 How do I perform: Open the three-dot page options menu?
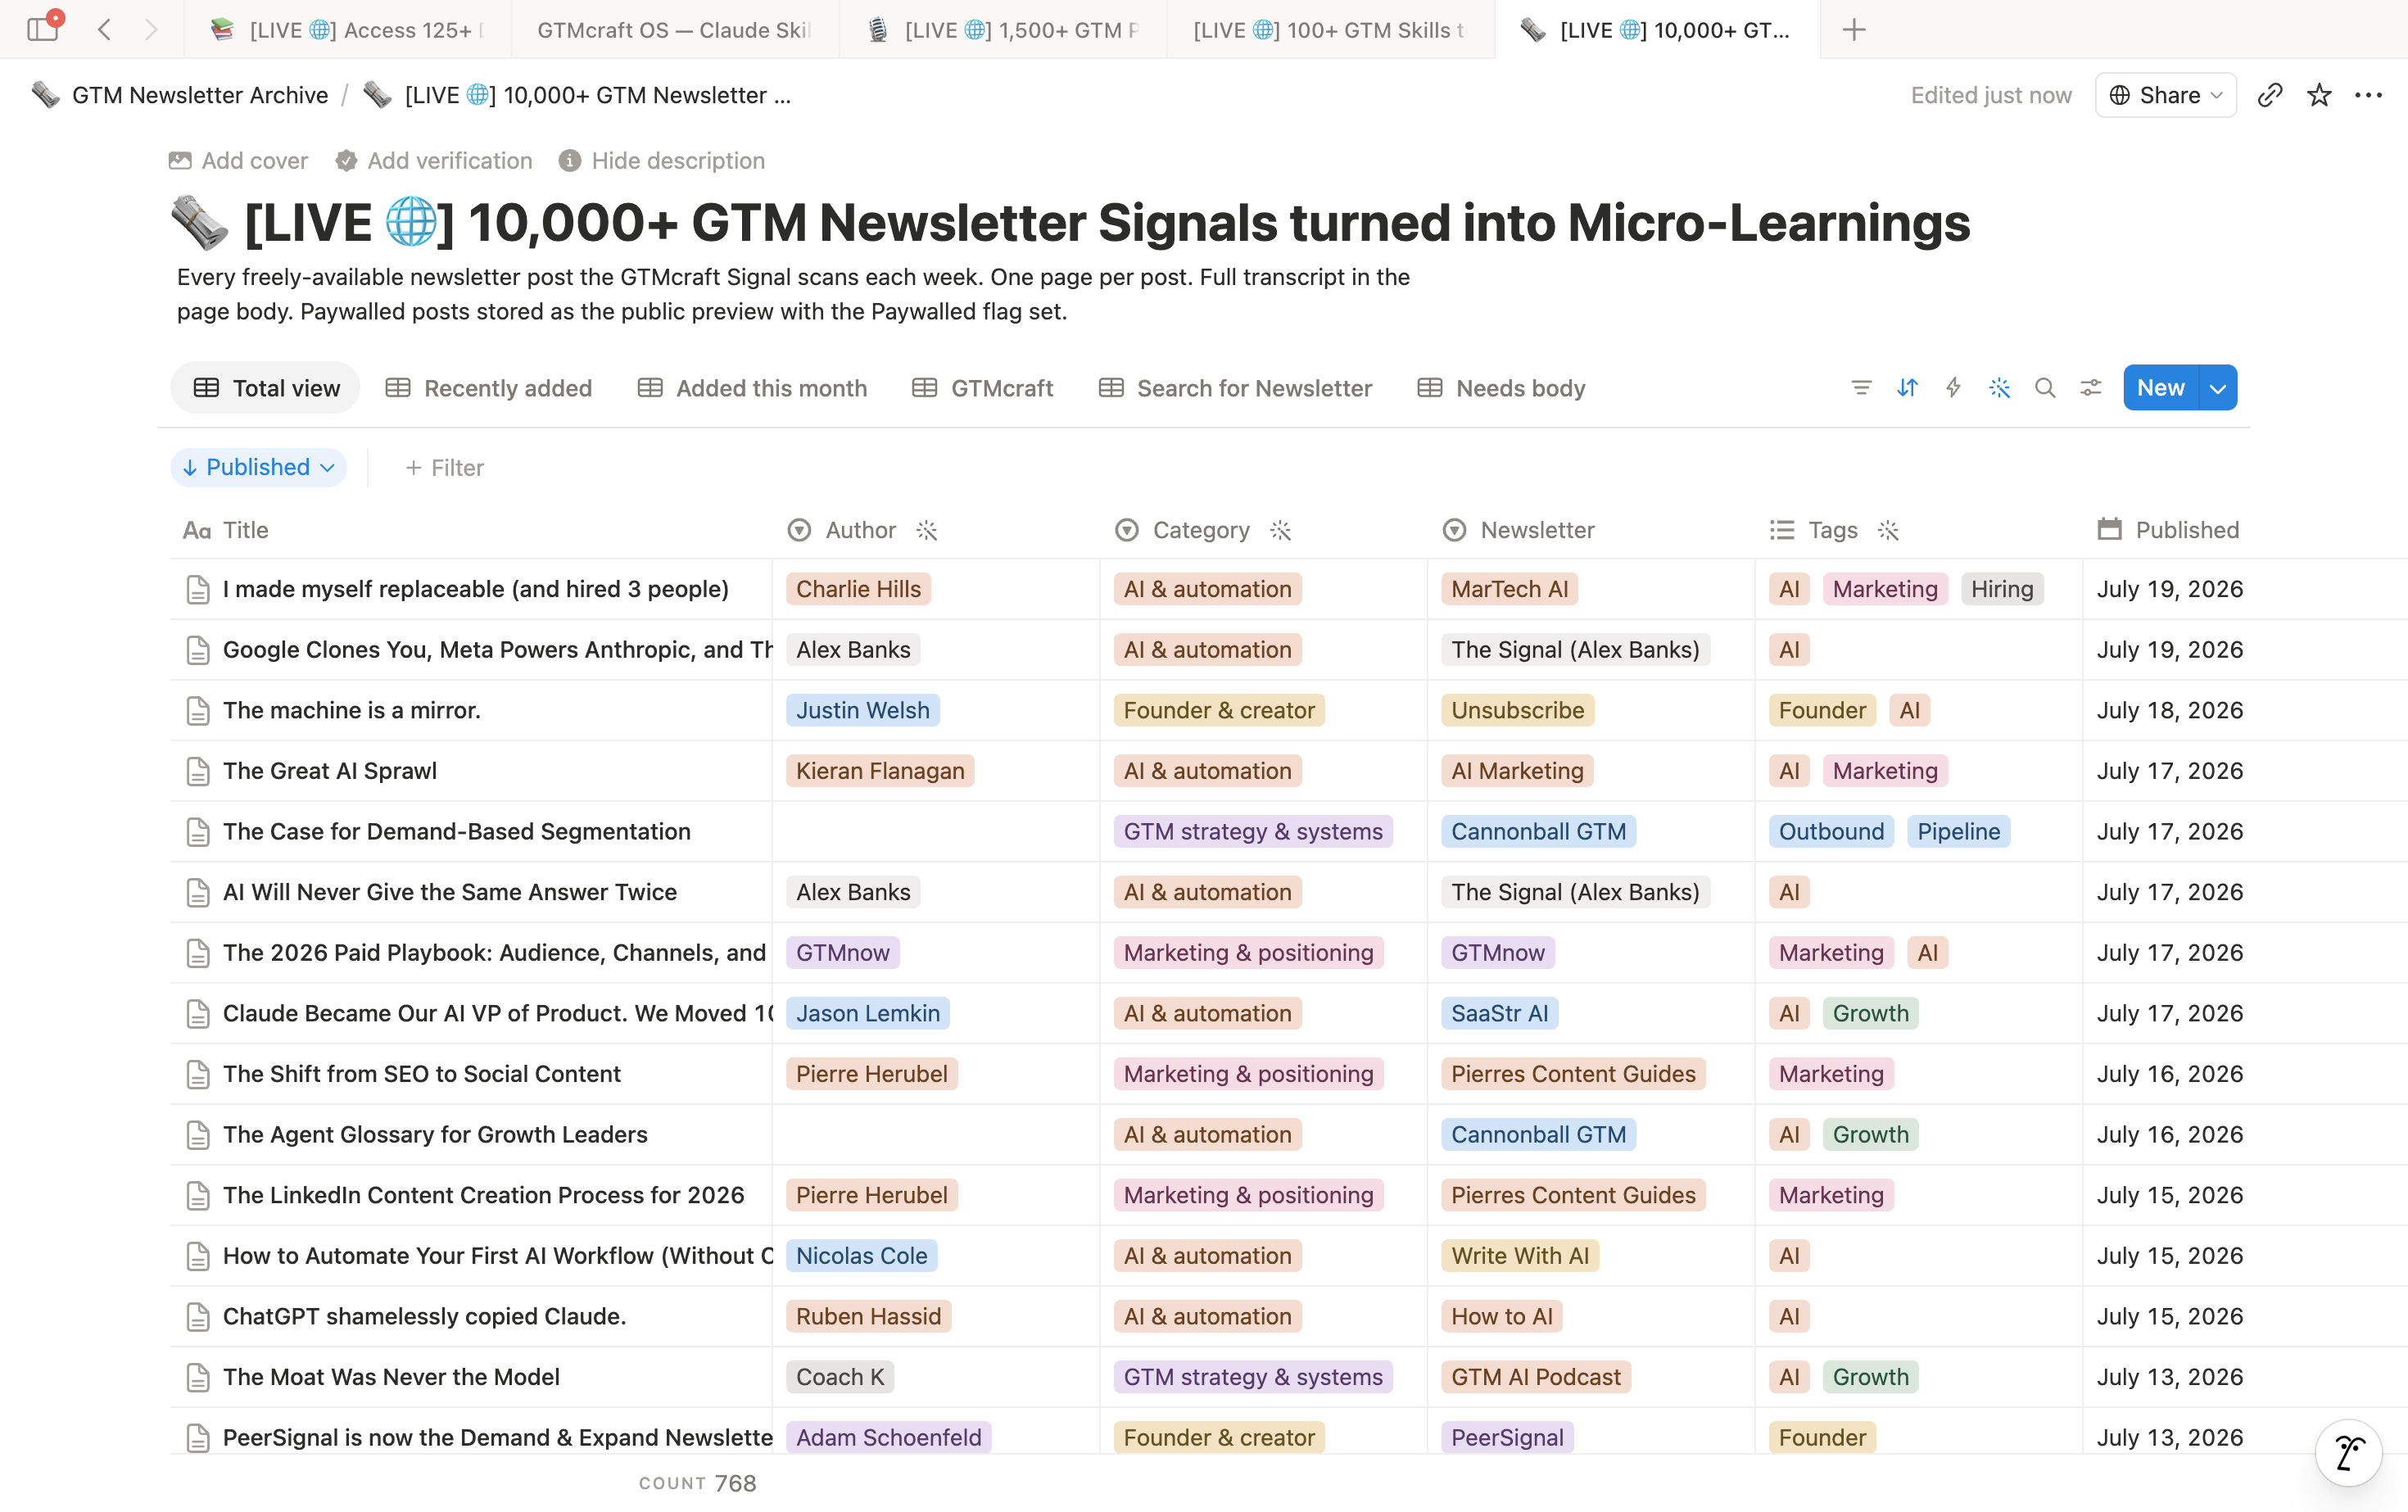pyautogui.click(x=2368, y=95)
